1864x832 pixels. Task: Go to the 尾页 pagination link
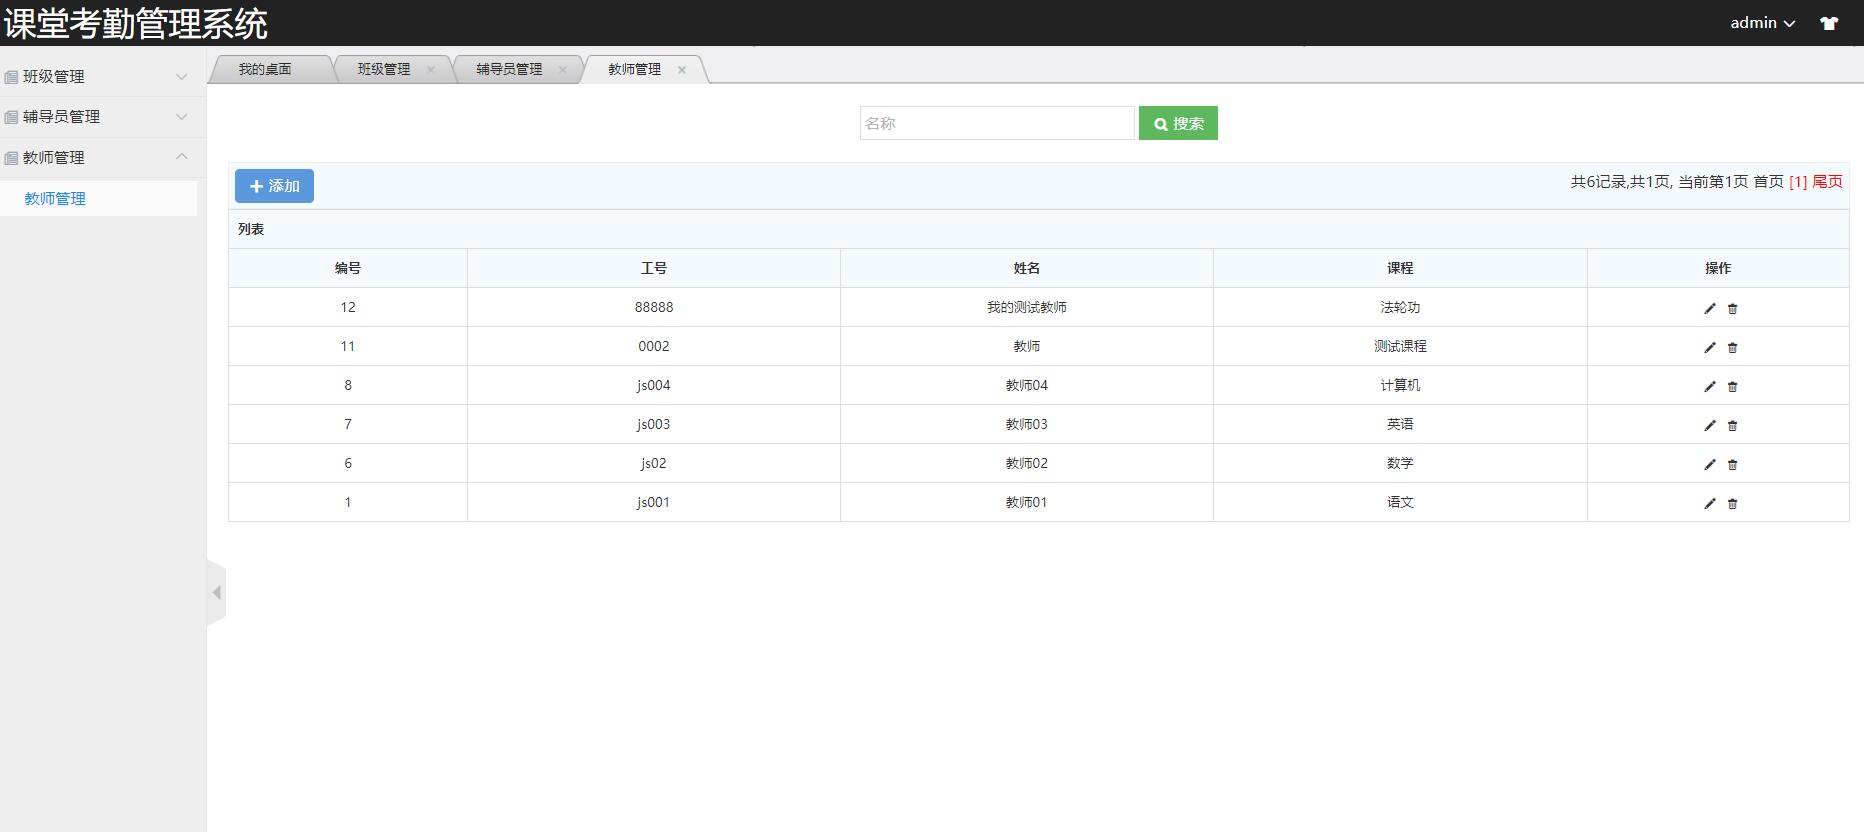tap(1827, 181)
